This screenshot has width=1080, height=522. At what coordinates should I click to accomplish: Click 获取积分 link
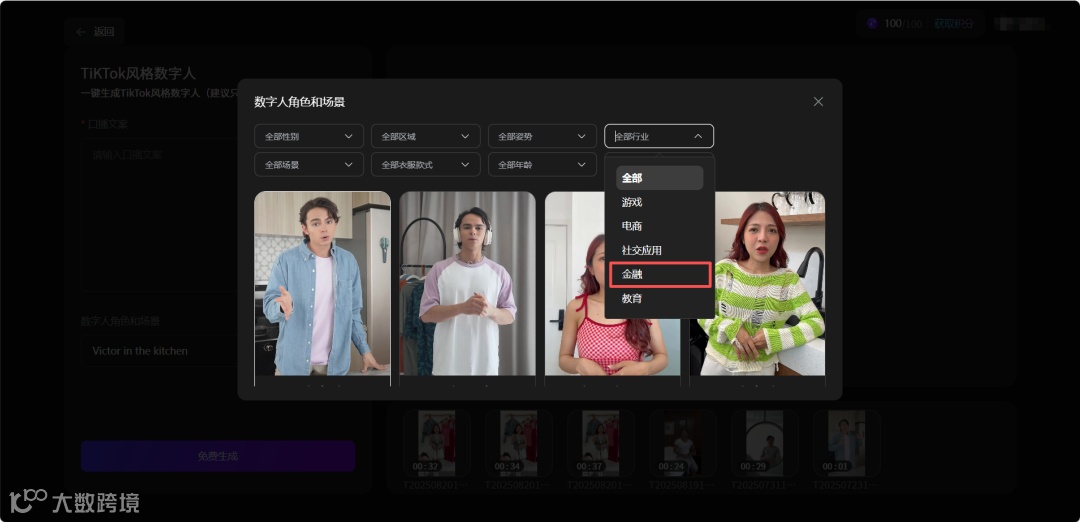[954, 23]
